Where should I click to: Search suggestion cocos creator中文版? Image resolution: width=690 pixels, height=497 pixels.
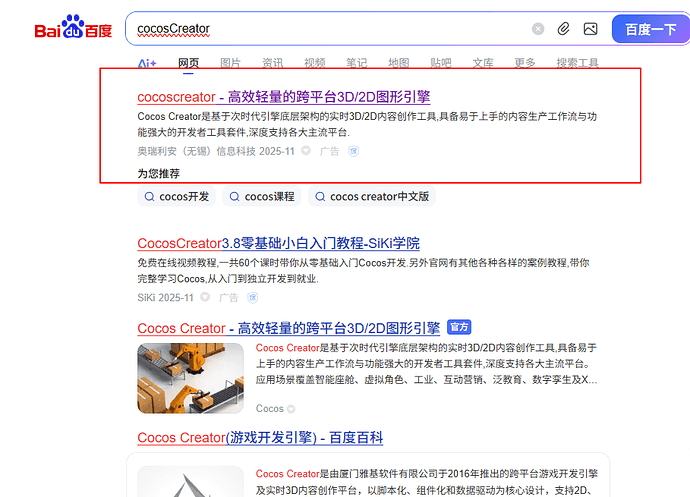coord(372,196)
